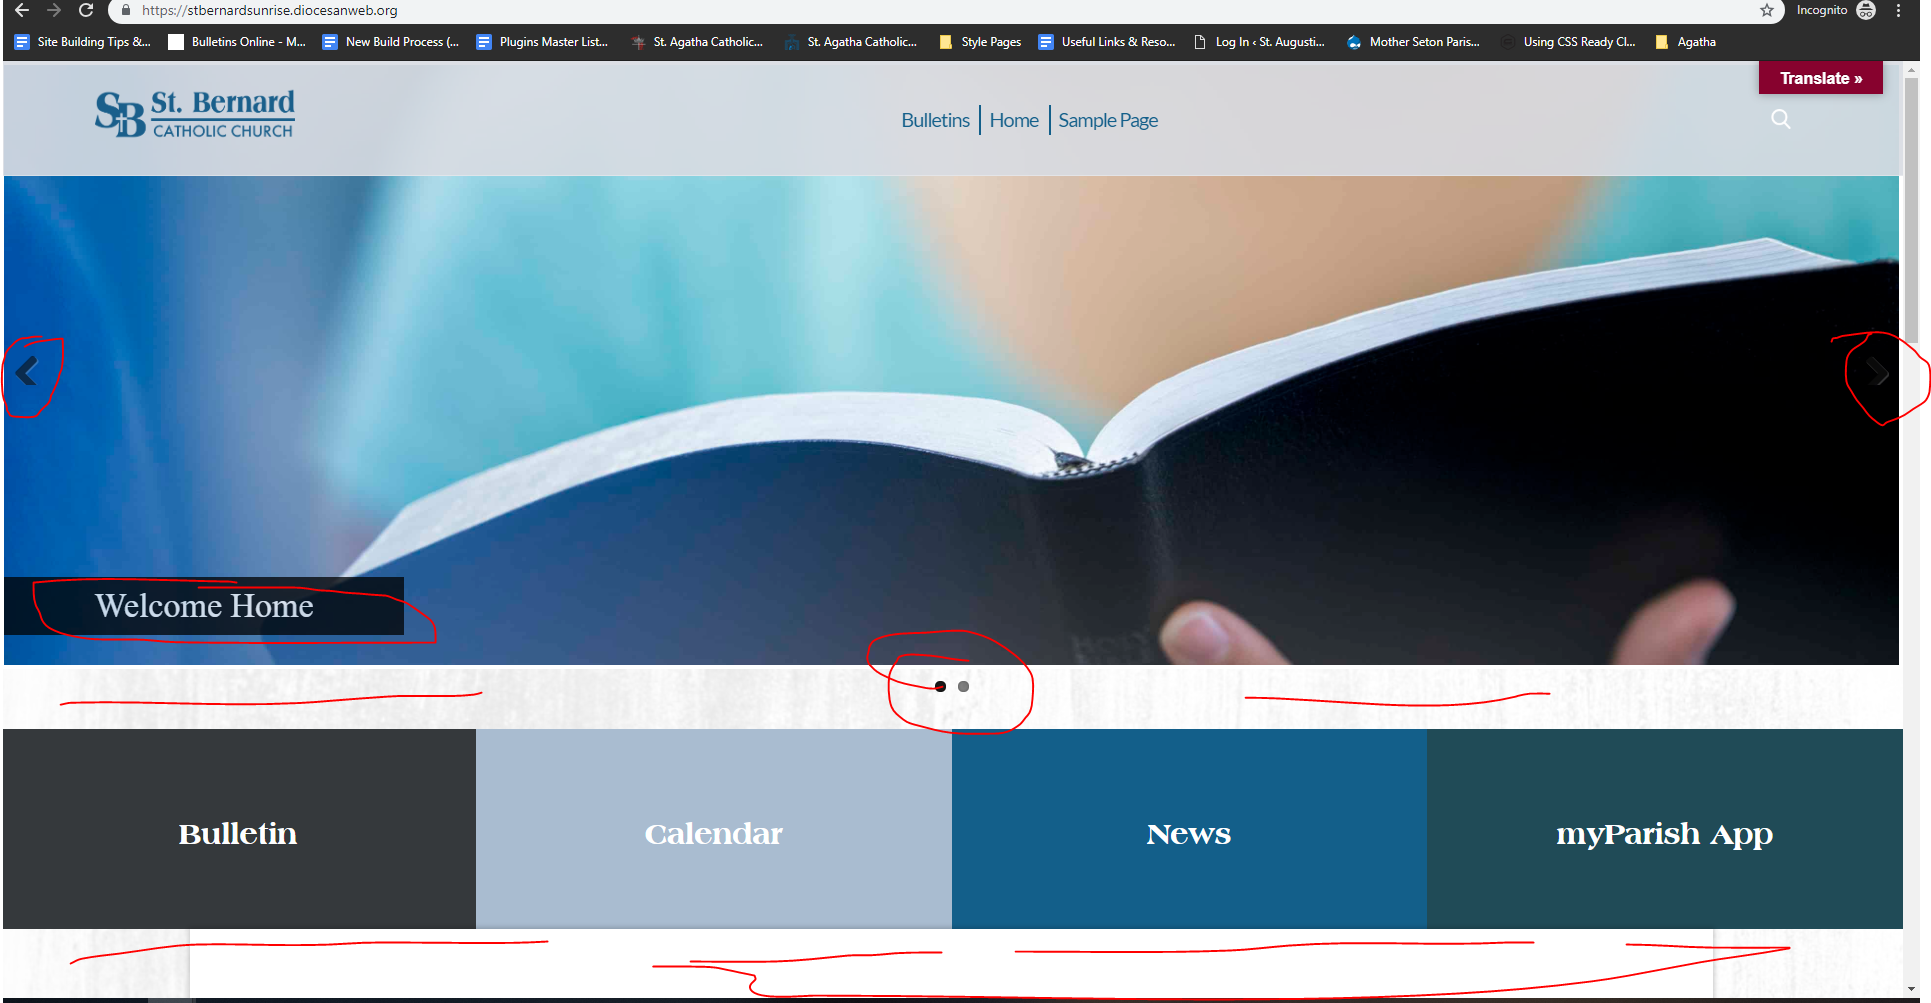The height and width of the screenshot is (1003, 1931).
Task: Click the Bulletin tile
Action: tap(238, 832)
